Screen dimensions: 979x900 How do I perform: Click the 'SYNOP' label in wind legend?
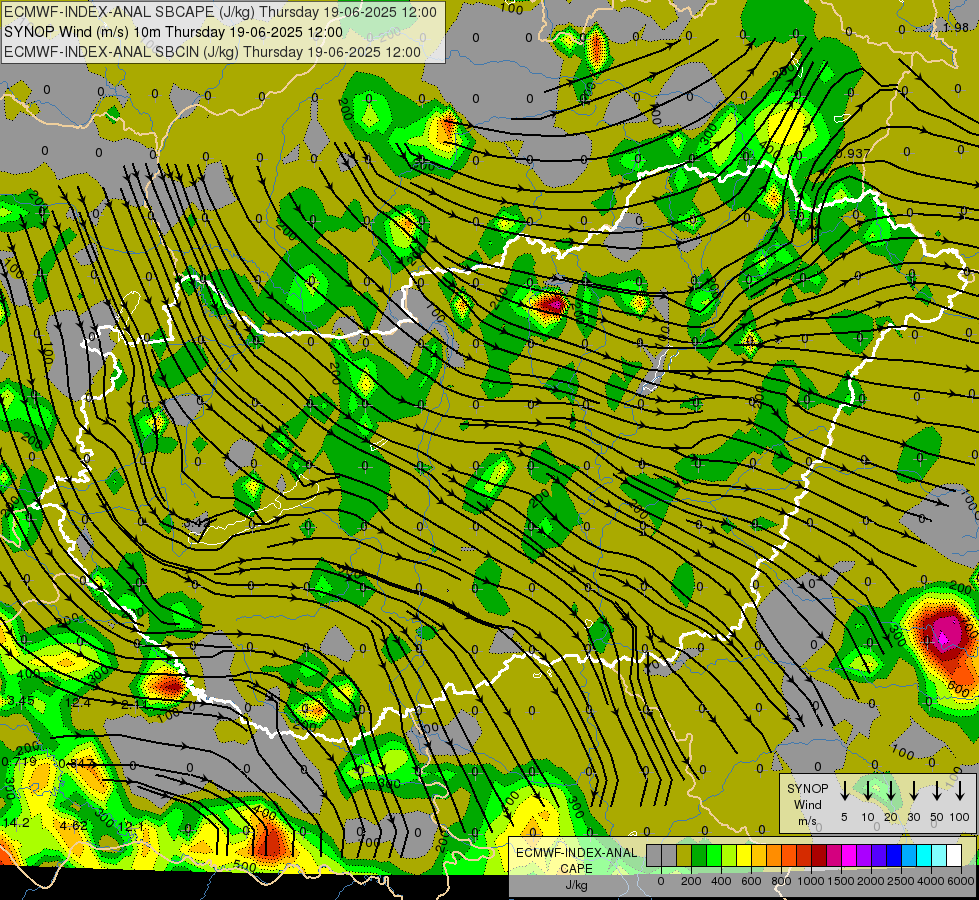pos(807,788)
